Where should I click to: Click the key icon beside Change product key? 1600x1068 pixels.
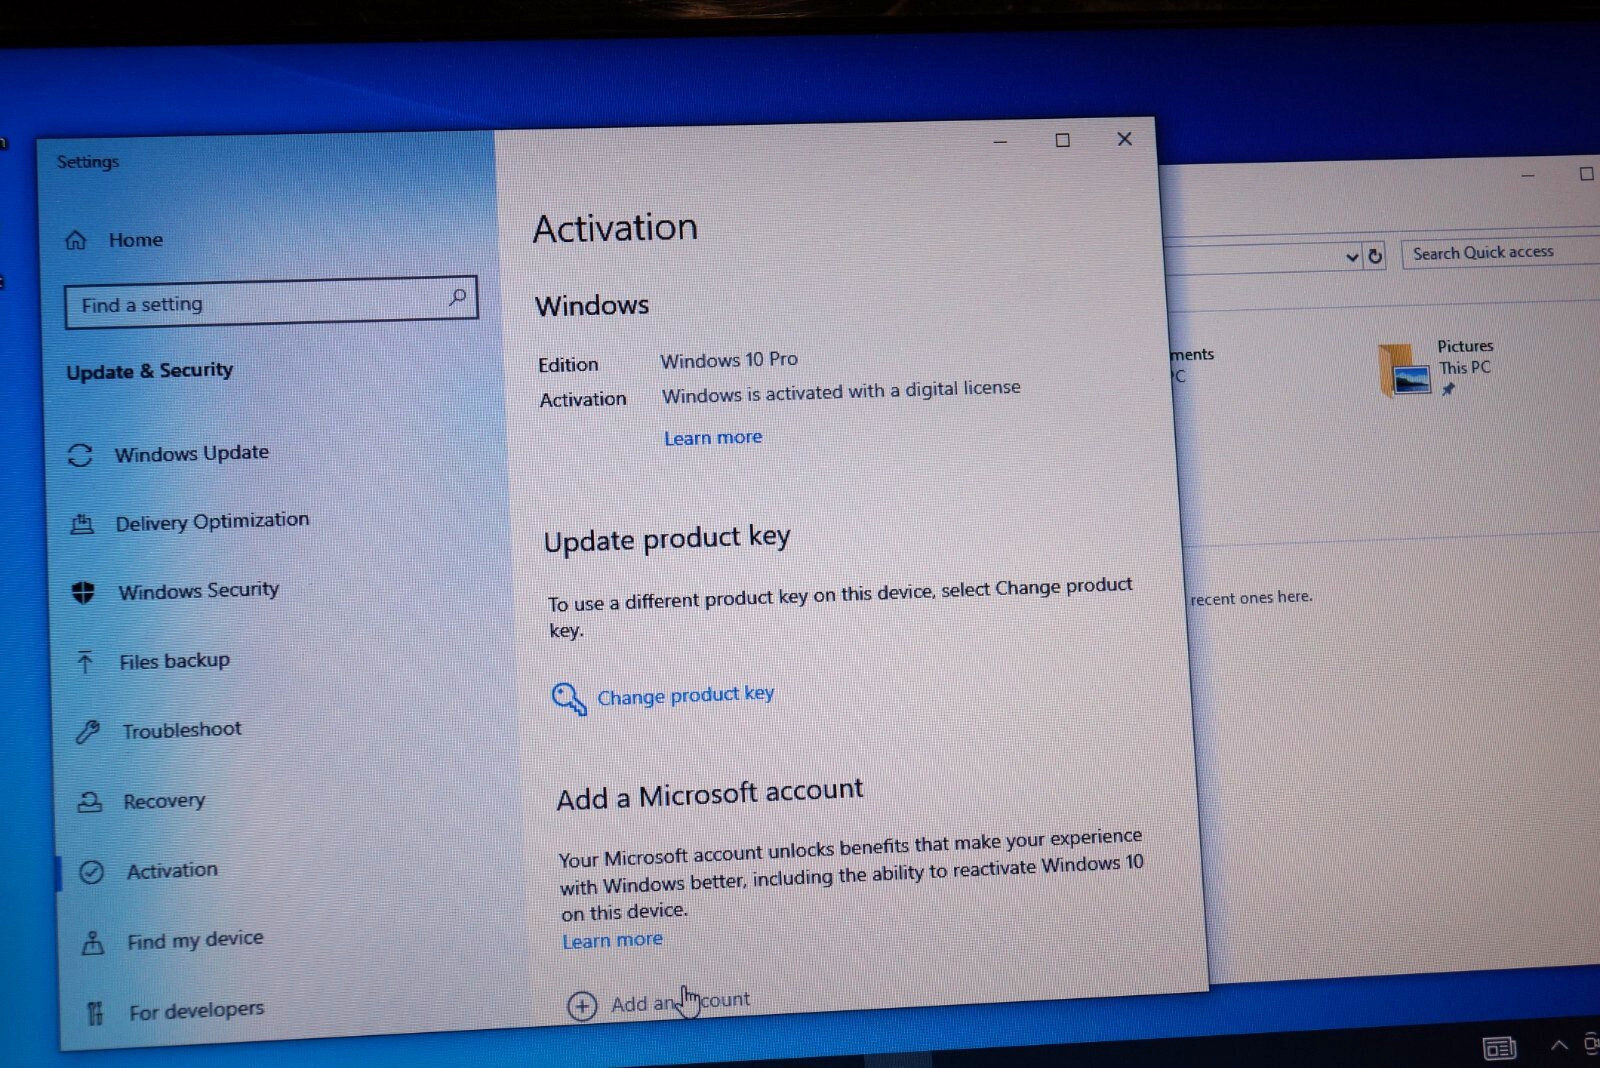pyautogui.click(x=569, y=698)
